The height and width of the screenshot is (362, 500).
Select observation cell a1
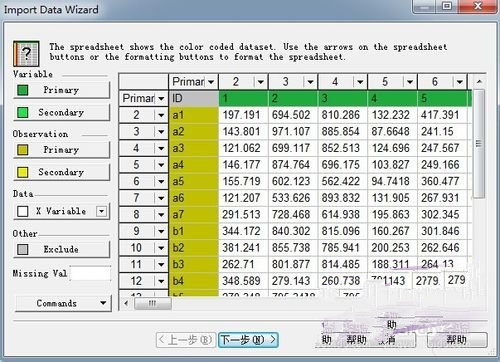194,115
